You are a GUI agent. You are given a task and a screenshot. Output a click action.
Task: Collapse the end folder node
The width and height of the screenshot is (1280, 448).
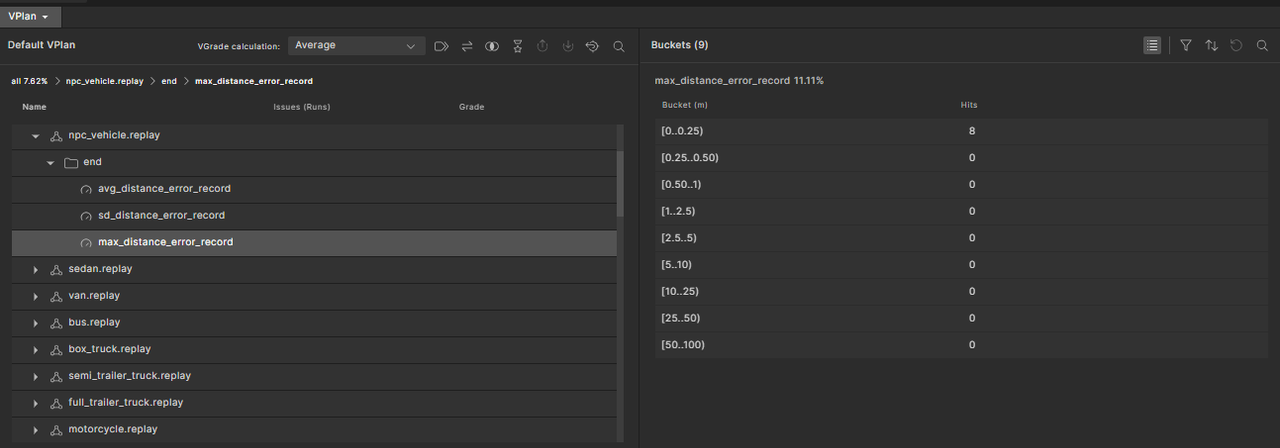[51, 162]
